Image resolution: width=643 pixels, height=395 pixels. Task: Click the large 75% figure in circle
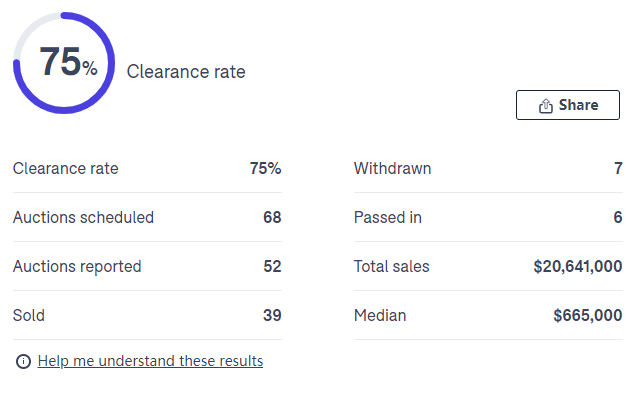click(x=68, y=62)
